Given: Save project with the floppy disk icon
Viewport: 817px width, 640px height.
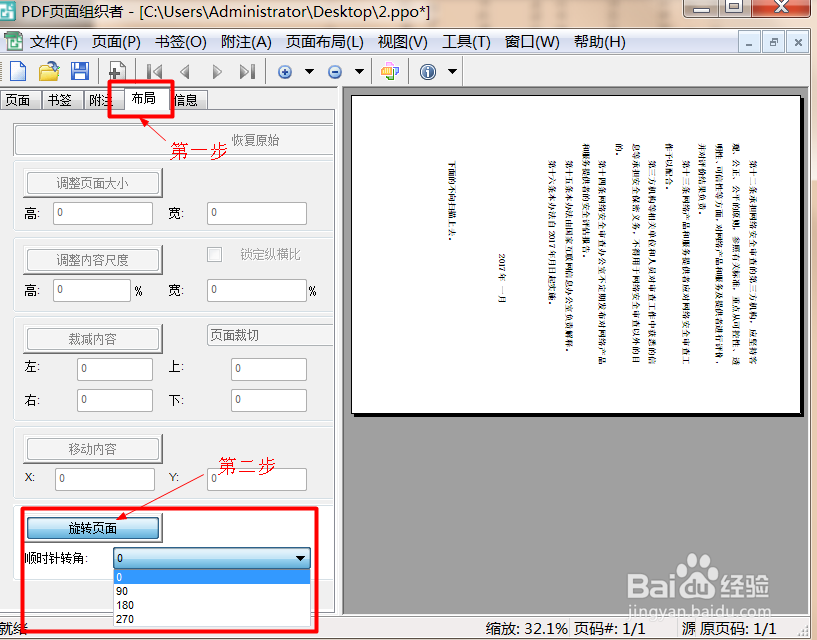Looking at the screenshot, I should pyautogui.click(x=80, y=71).
